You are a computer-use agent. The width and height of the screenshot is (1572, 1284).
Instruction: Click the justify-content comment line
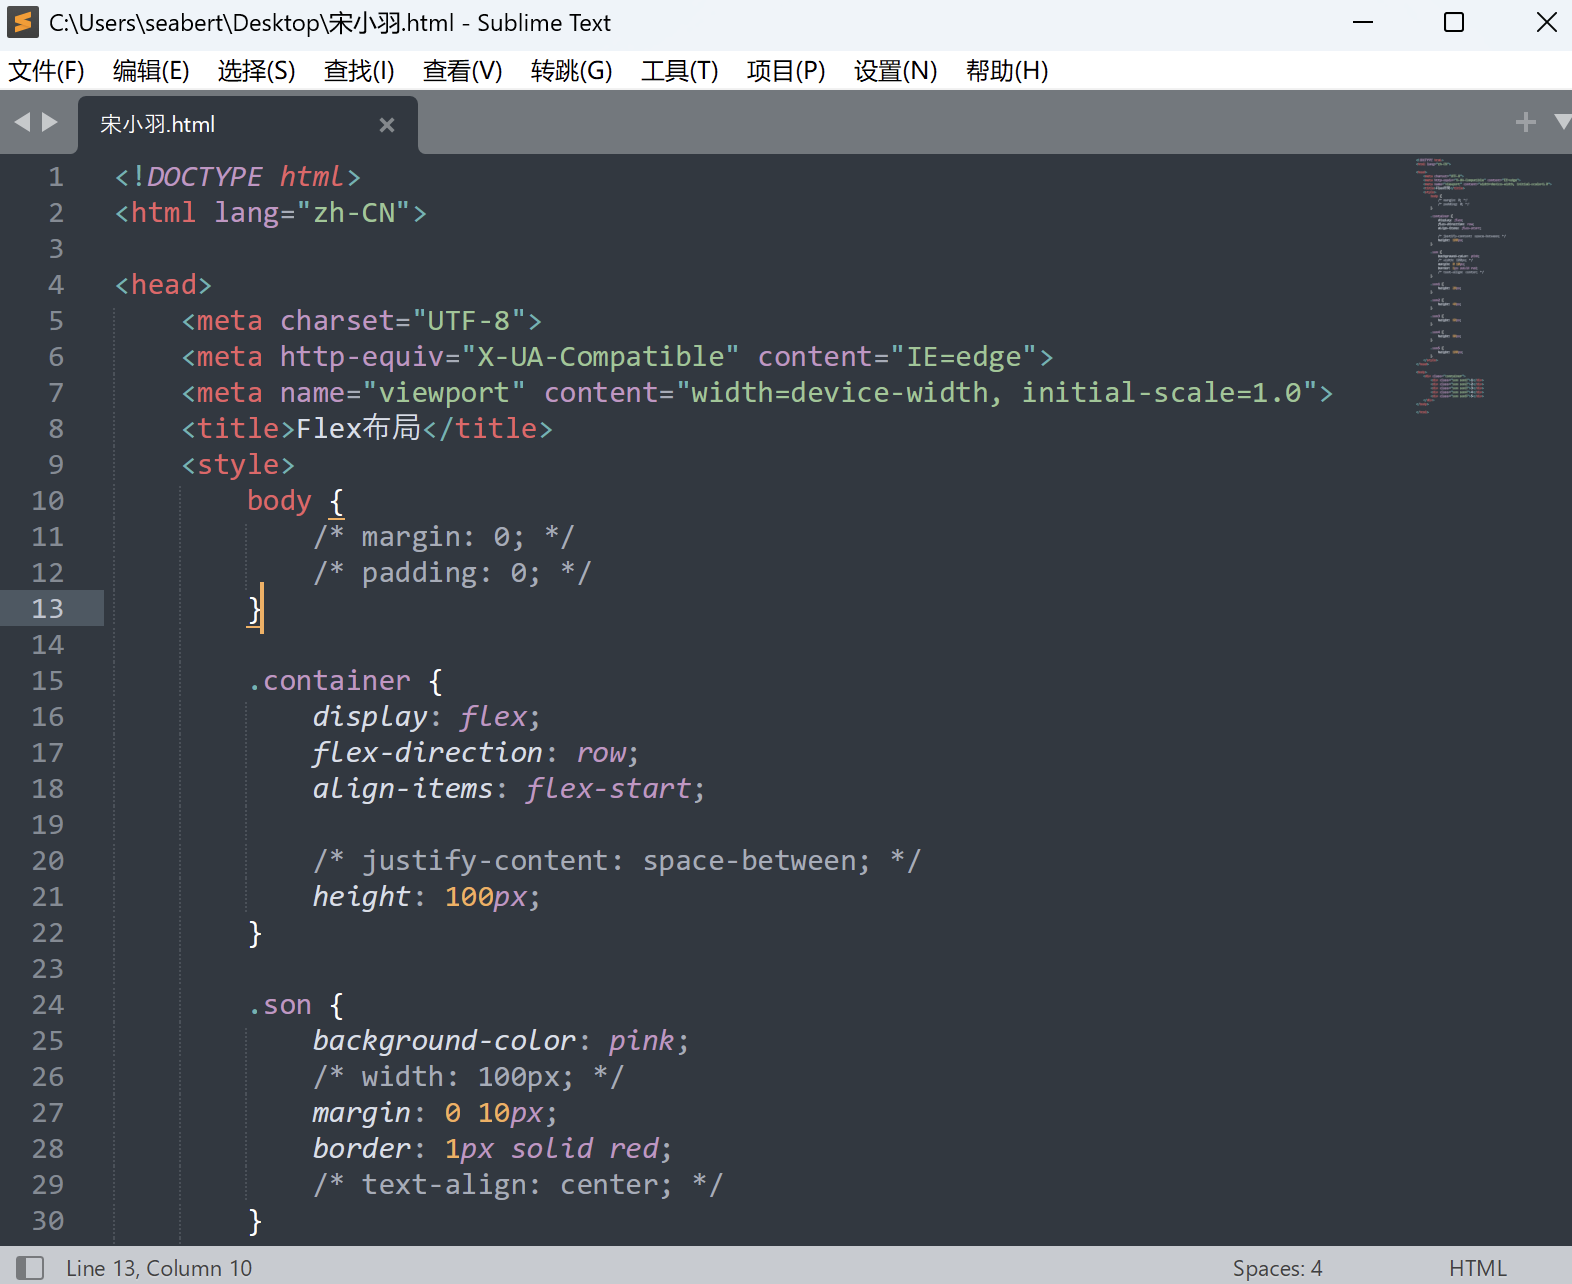click(617, 861)
